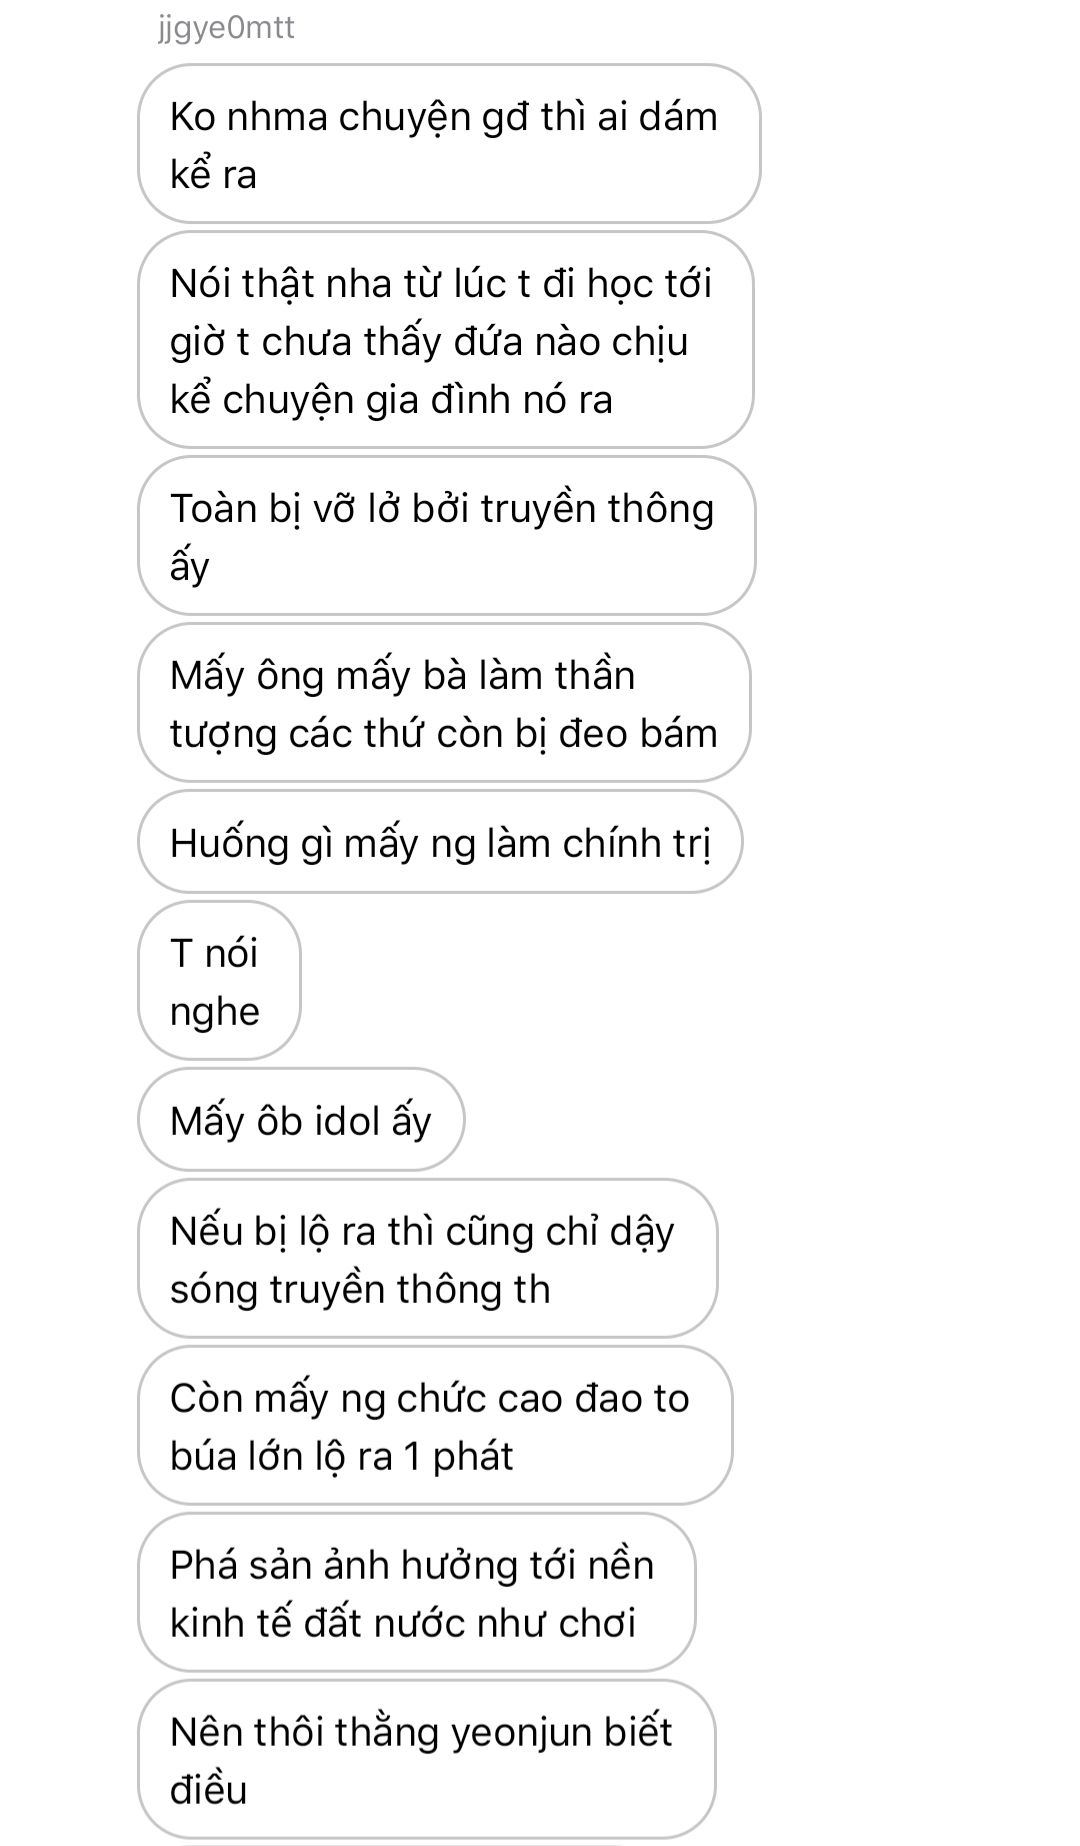The image size is (1080, 1846).
Task: Select the short 'T nói nghe' bubble
Action: (219, 981)
